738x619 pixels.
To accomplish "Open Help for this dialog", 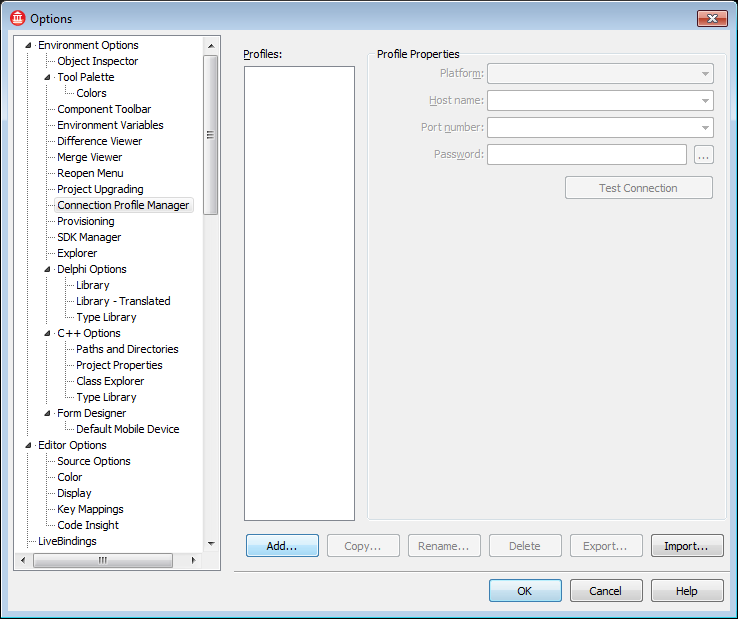I will [x=687, y=591].
